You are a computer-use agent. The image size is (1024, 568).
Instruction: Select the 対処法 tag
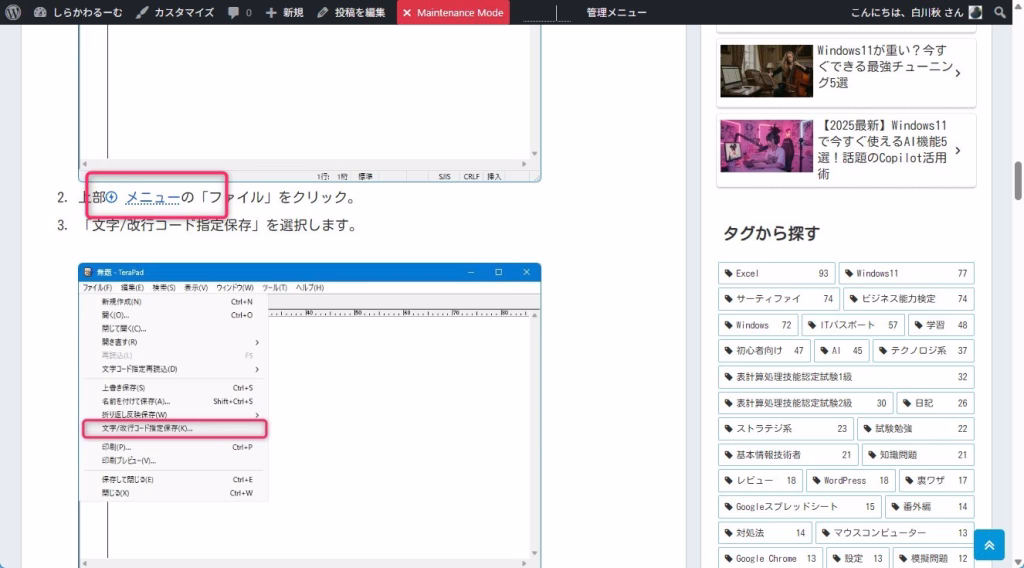(765, 533)
